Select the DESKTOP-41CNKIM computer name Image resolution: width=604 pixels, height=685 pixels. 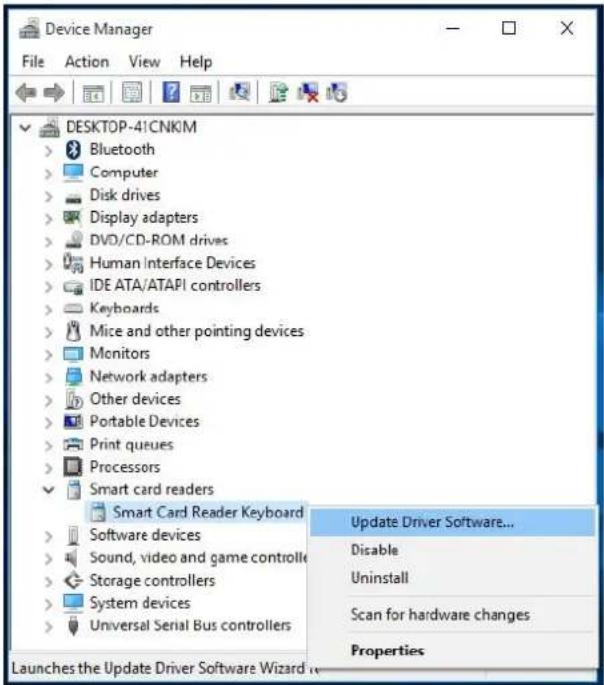coord(131,127)
